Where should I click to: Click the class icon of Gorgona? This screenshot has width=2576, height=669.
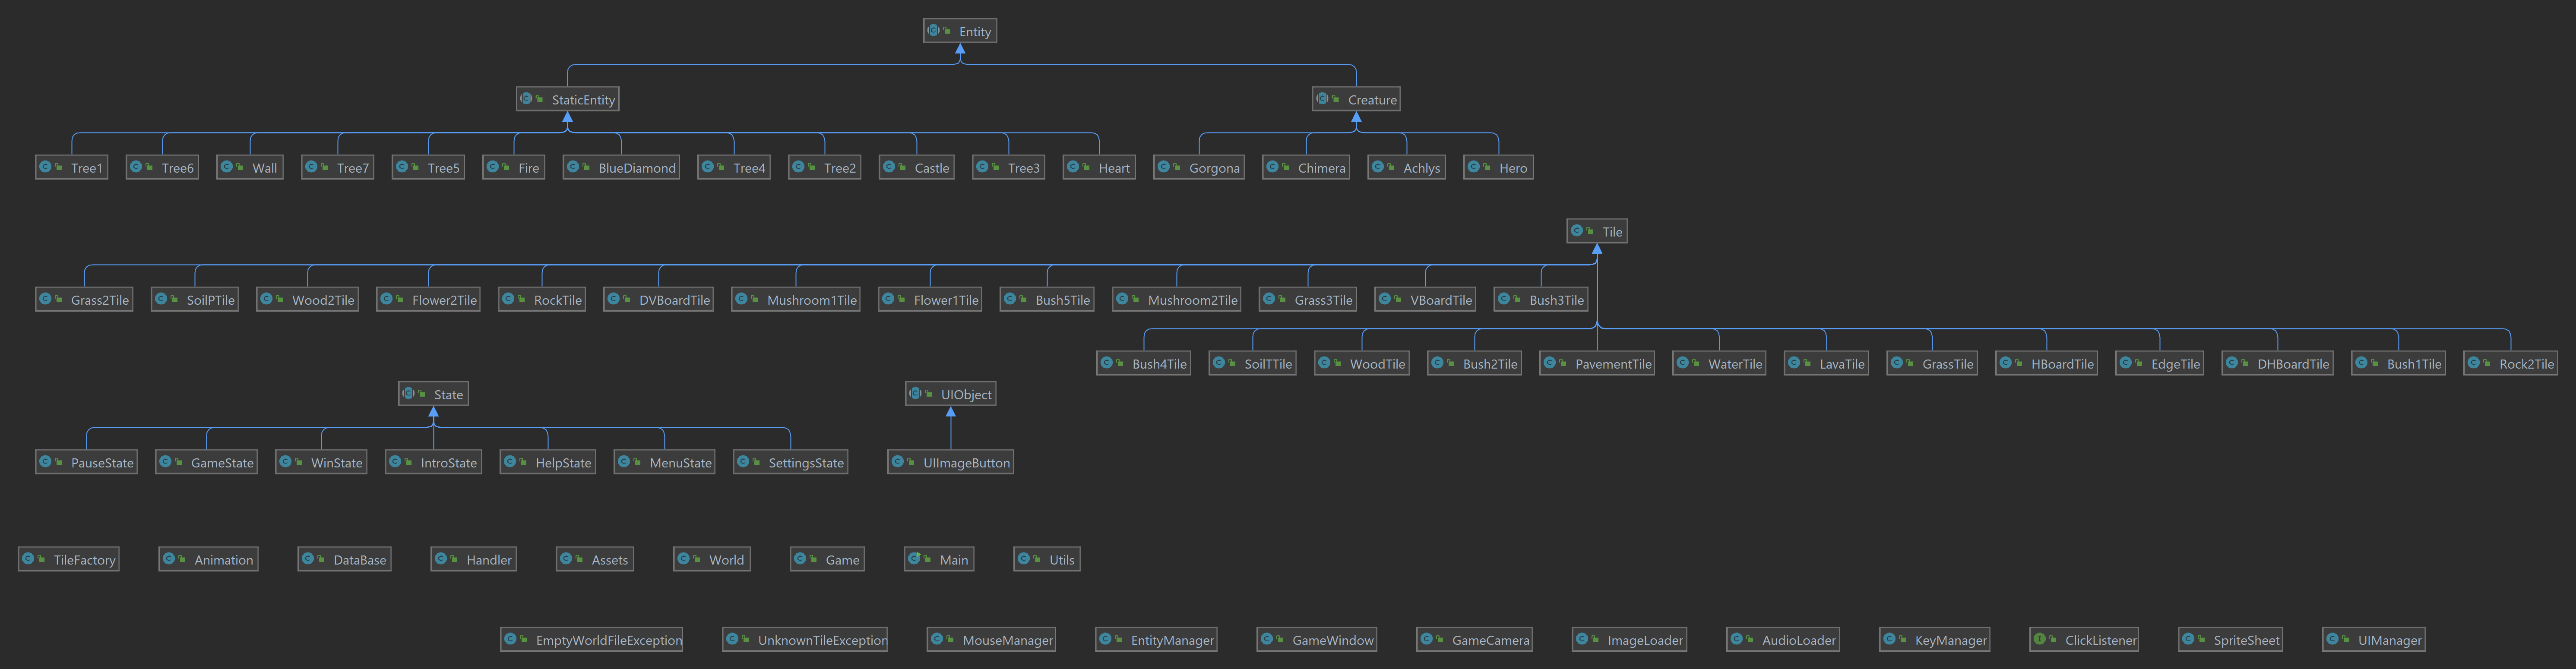point(1164,167)
